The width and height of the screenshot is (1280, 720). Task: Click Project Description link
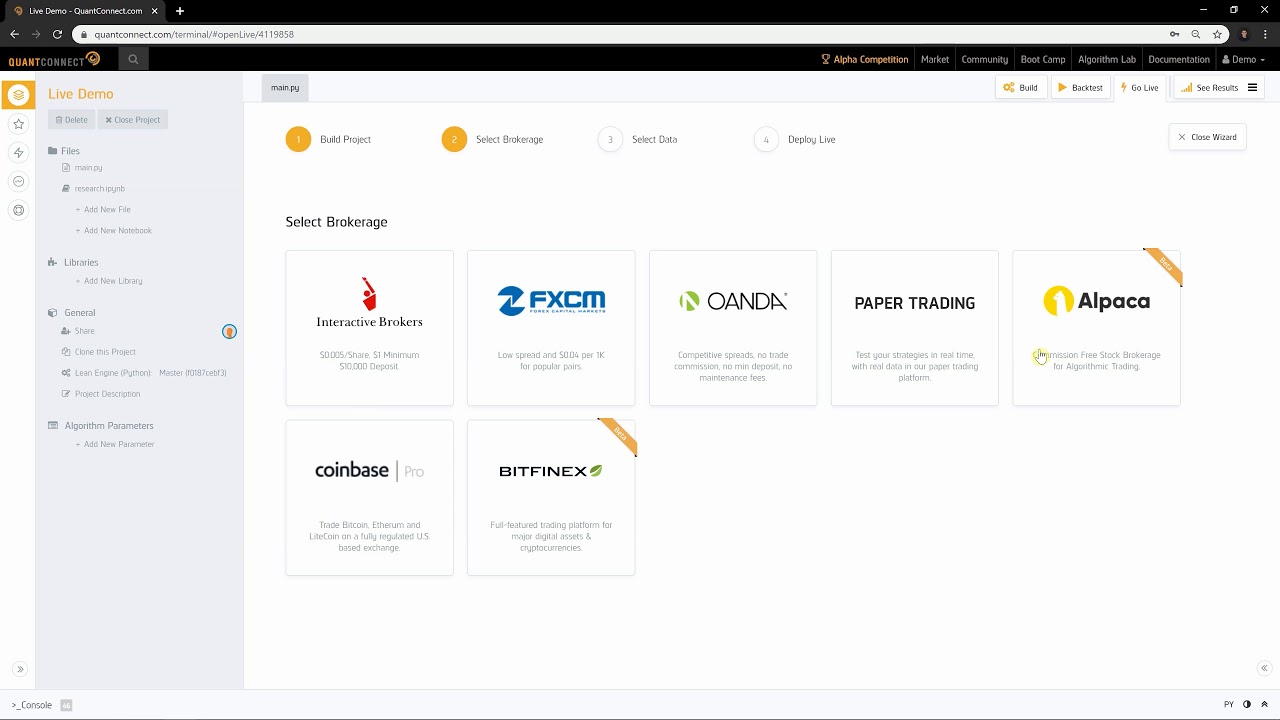click(101, 394)
